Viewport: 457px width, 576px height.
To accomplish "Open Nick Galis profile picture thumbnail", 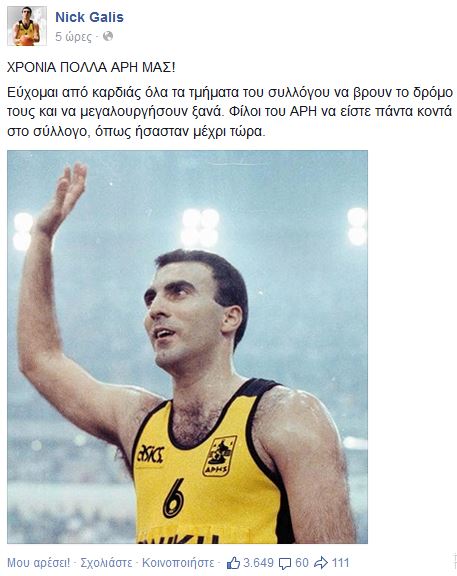I will coord(27,26).
